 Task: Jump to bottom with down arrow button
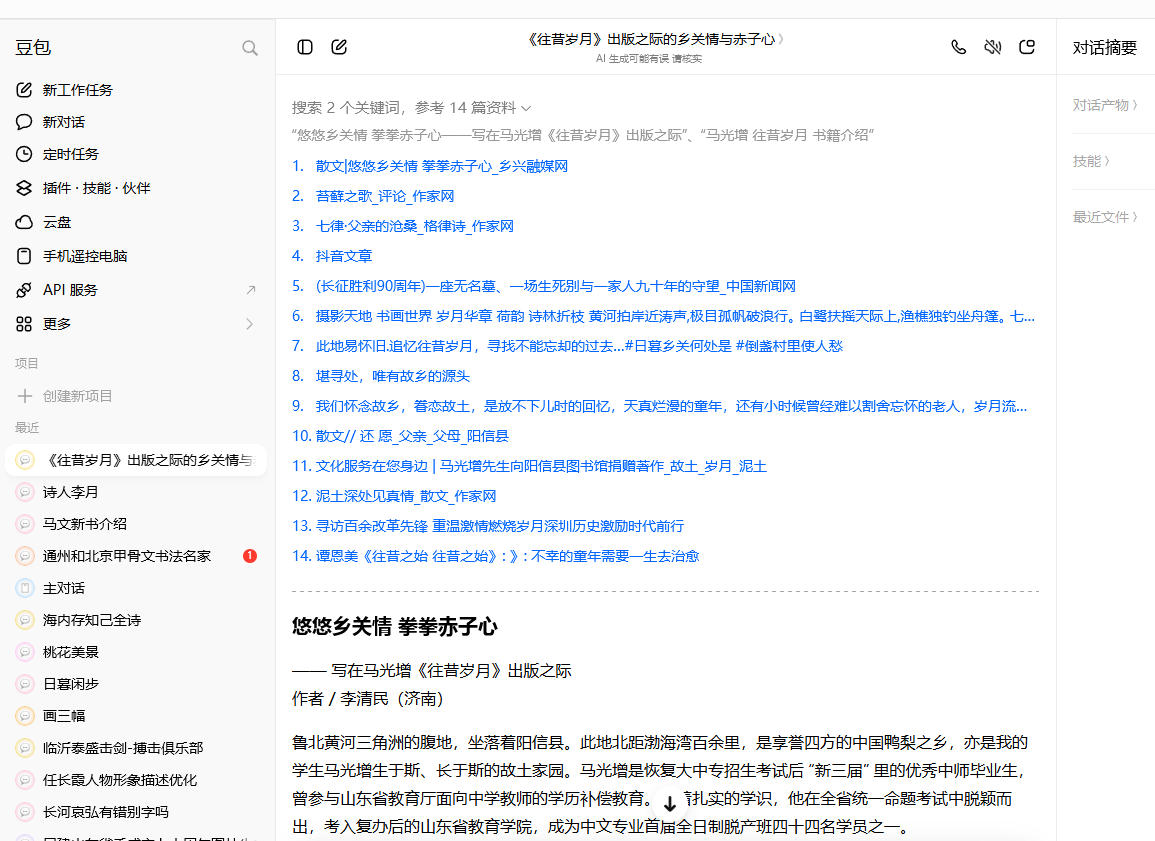pos(670,803)
